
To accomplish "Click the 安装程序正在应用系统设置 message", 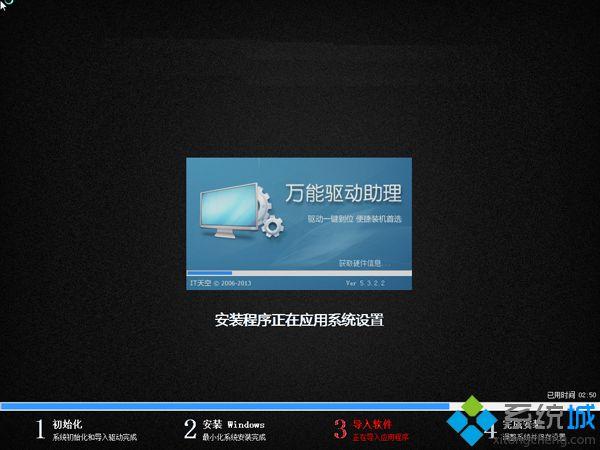I will point(299,320).
